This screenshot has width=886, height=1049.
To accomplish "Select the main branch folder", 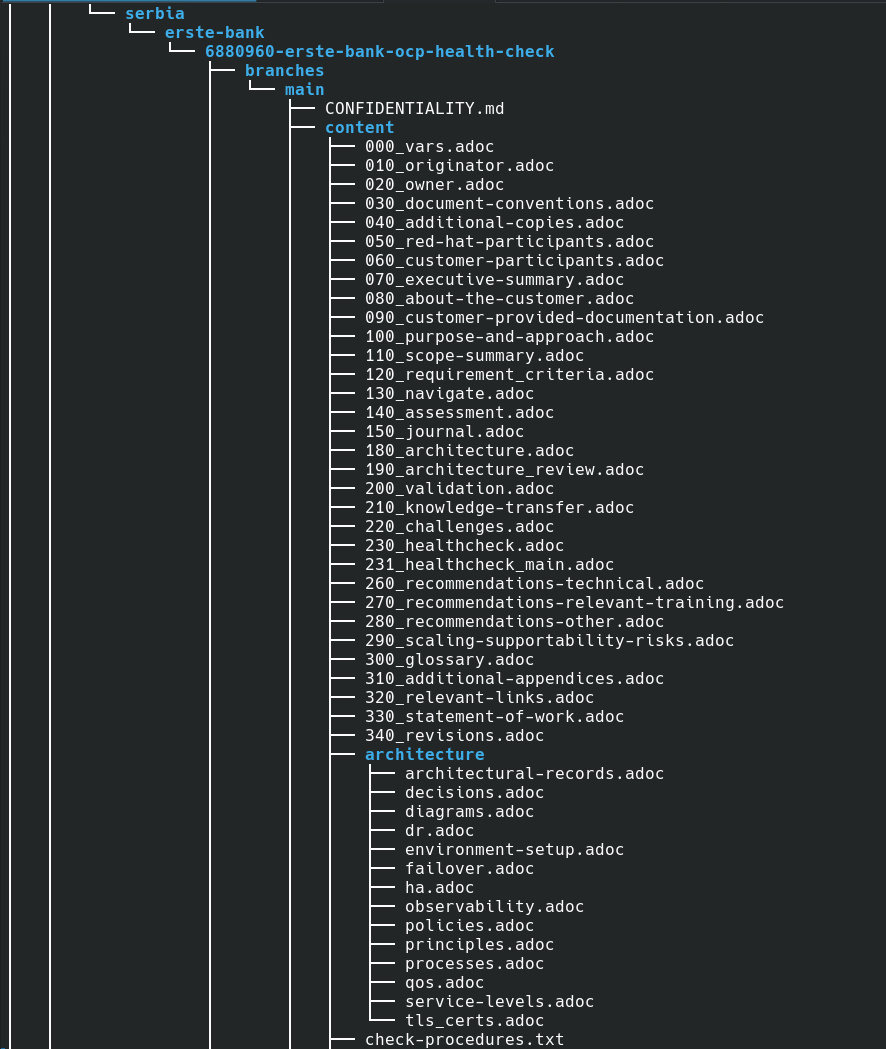I will point(304,90).
